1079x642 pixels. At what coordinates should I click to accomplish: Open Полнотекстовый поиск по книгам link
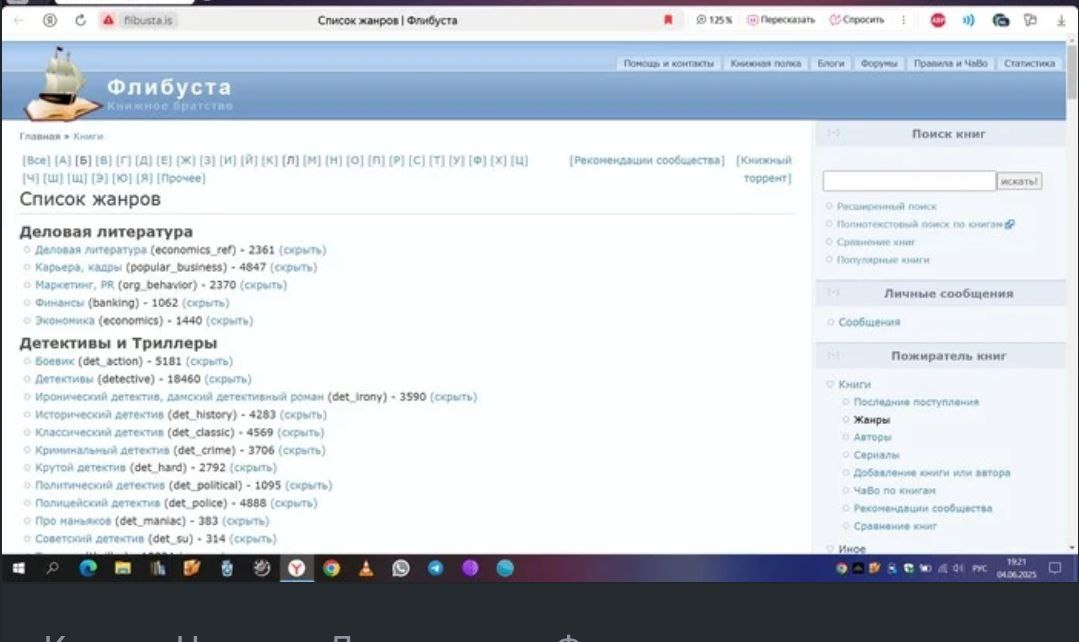(919, 224)
